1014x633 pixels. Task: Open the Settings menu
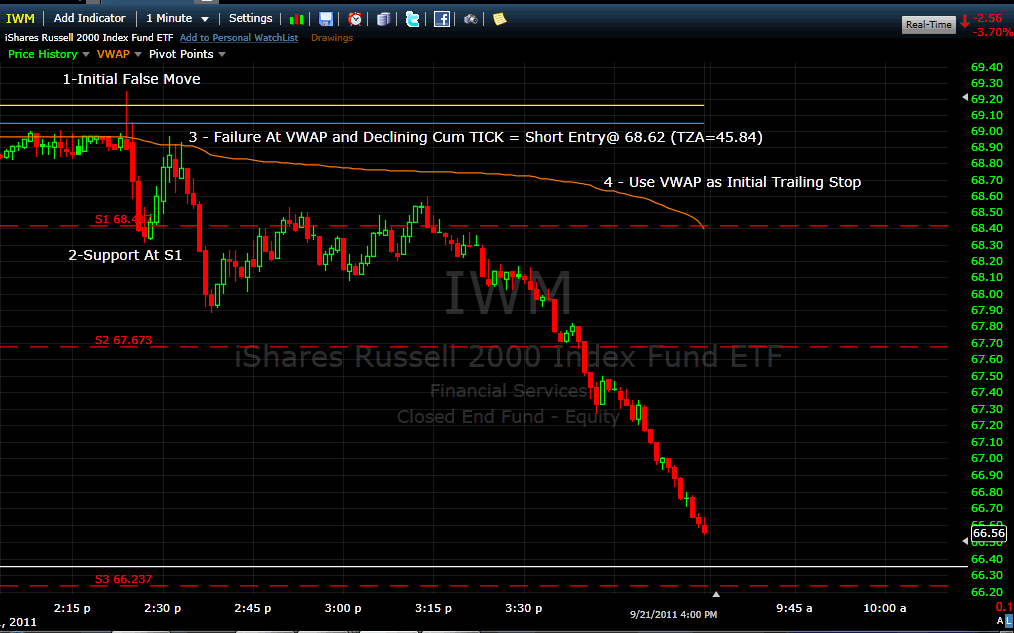pos(250,18)
